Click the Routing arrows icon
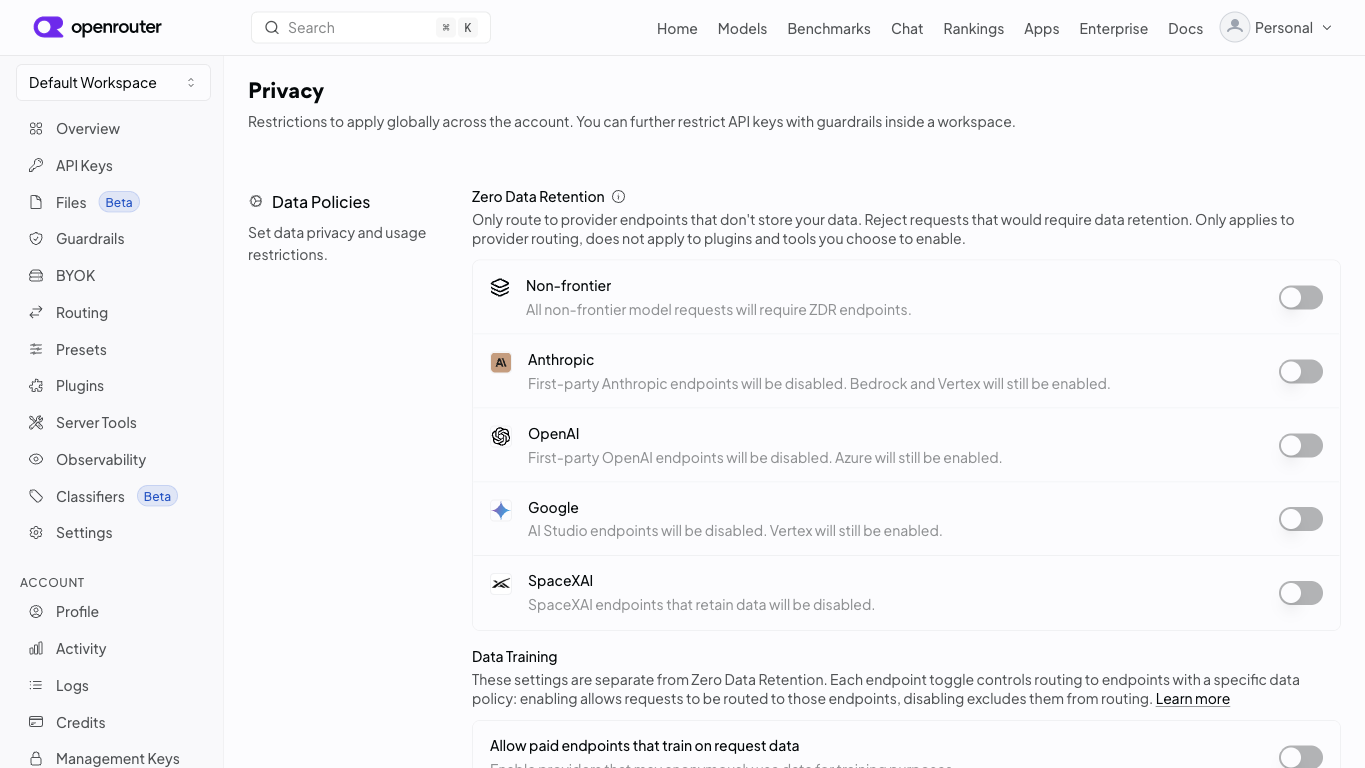The width and height of the screenshot is (1365, 768). (36, 312)
